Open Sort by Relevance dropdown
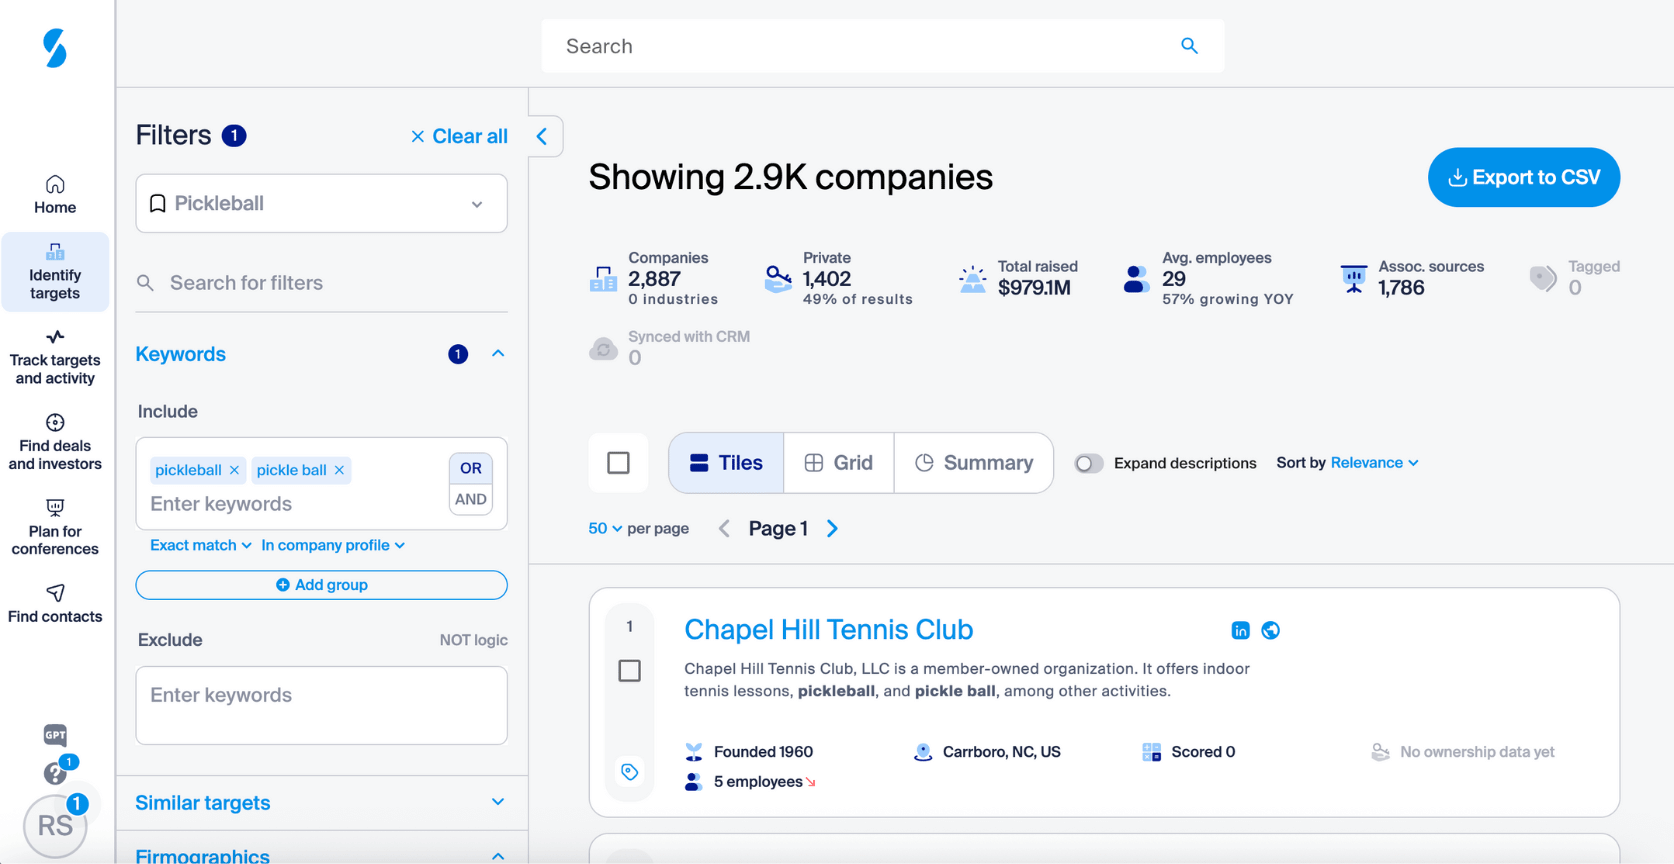The height and width of the screenshot is (864, 1674). coord(1374,463)
